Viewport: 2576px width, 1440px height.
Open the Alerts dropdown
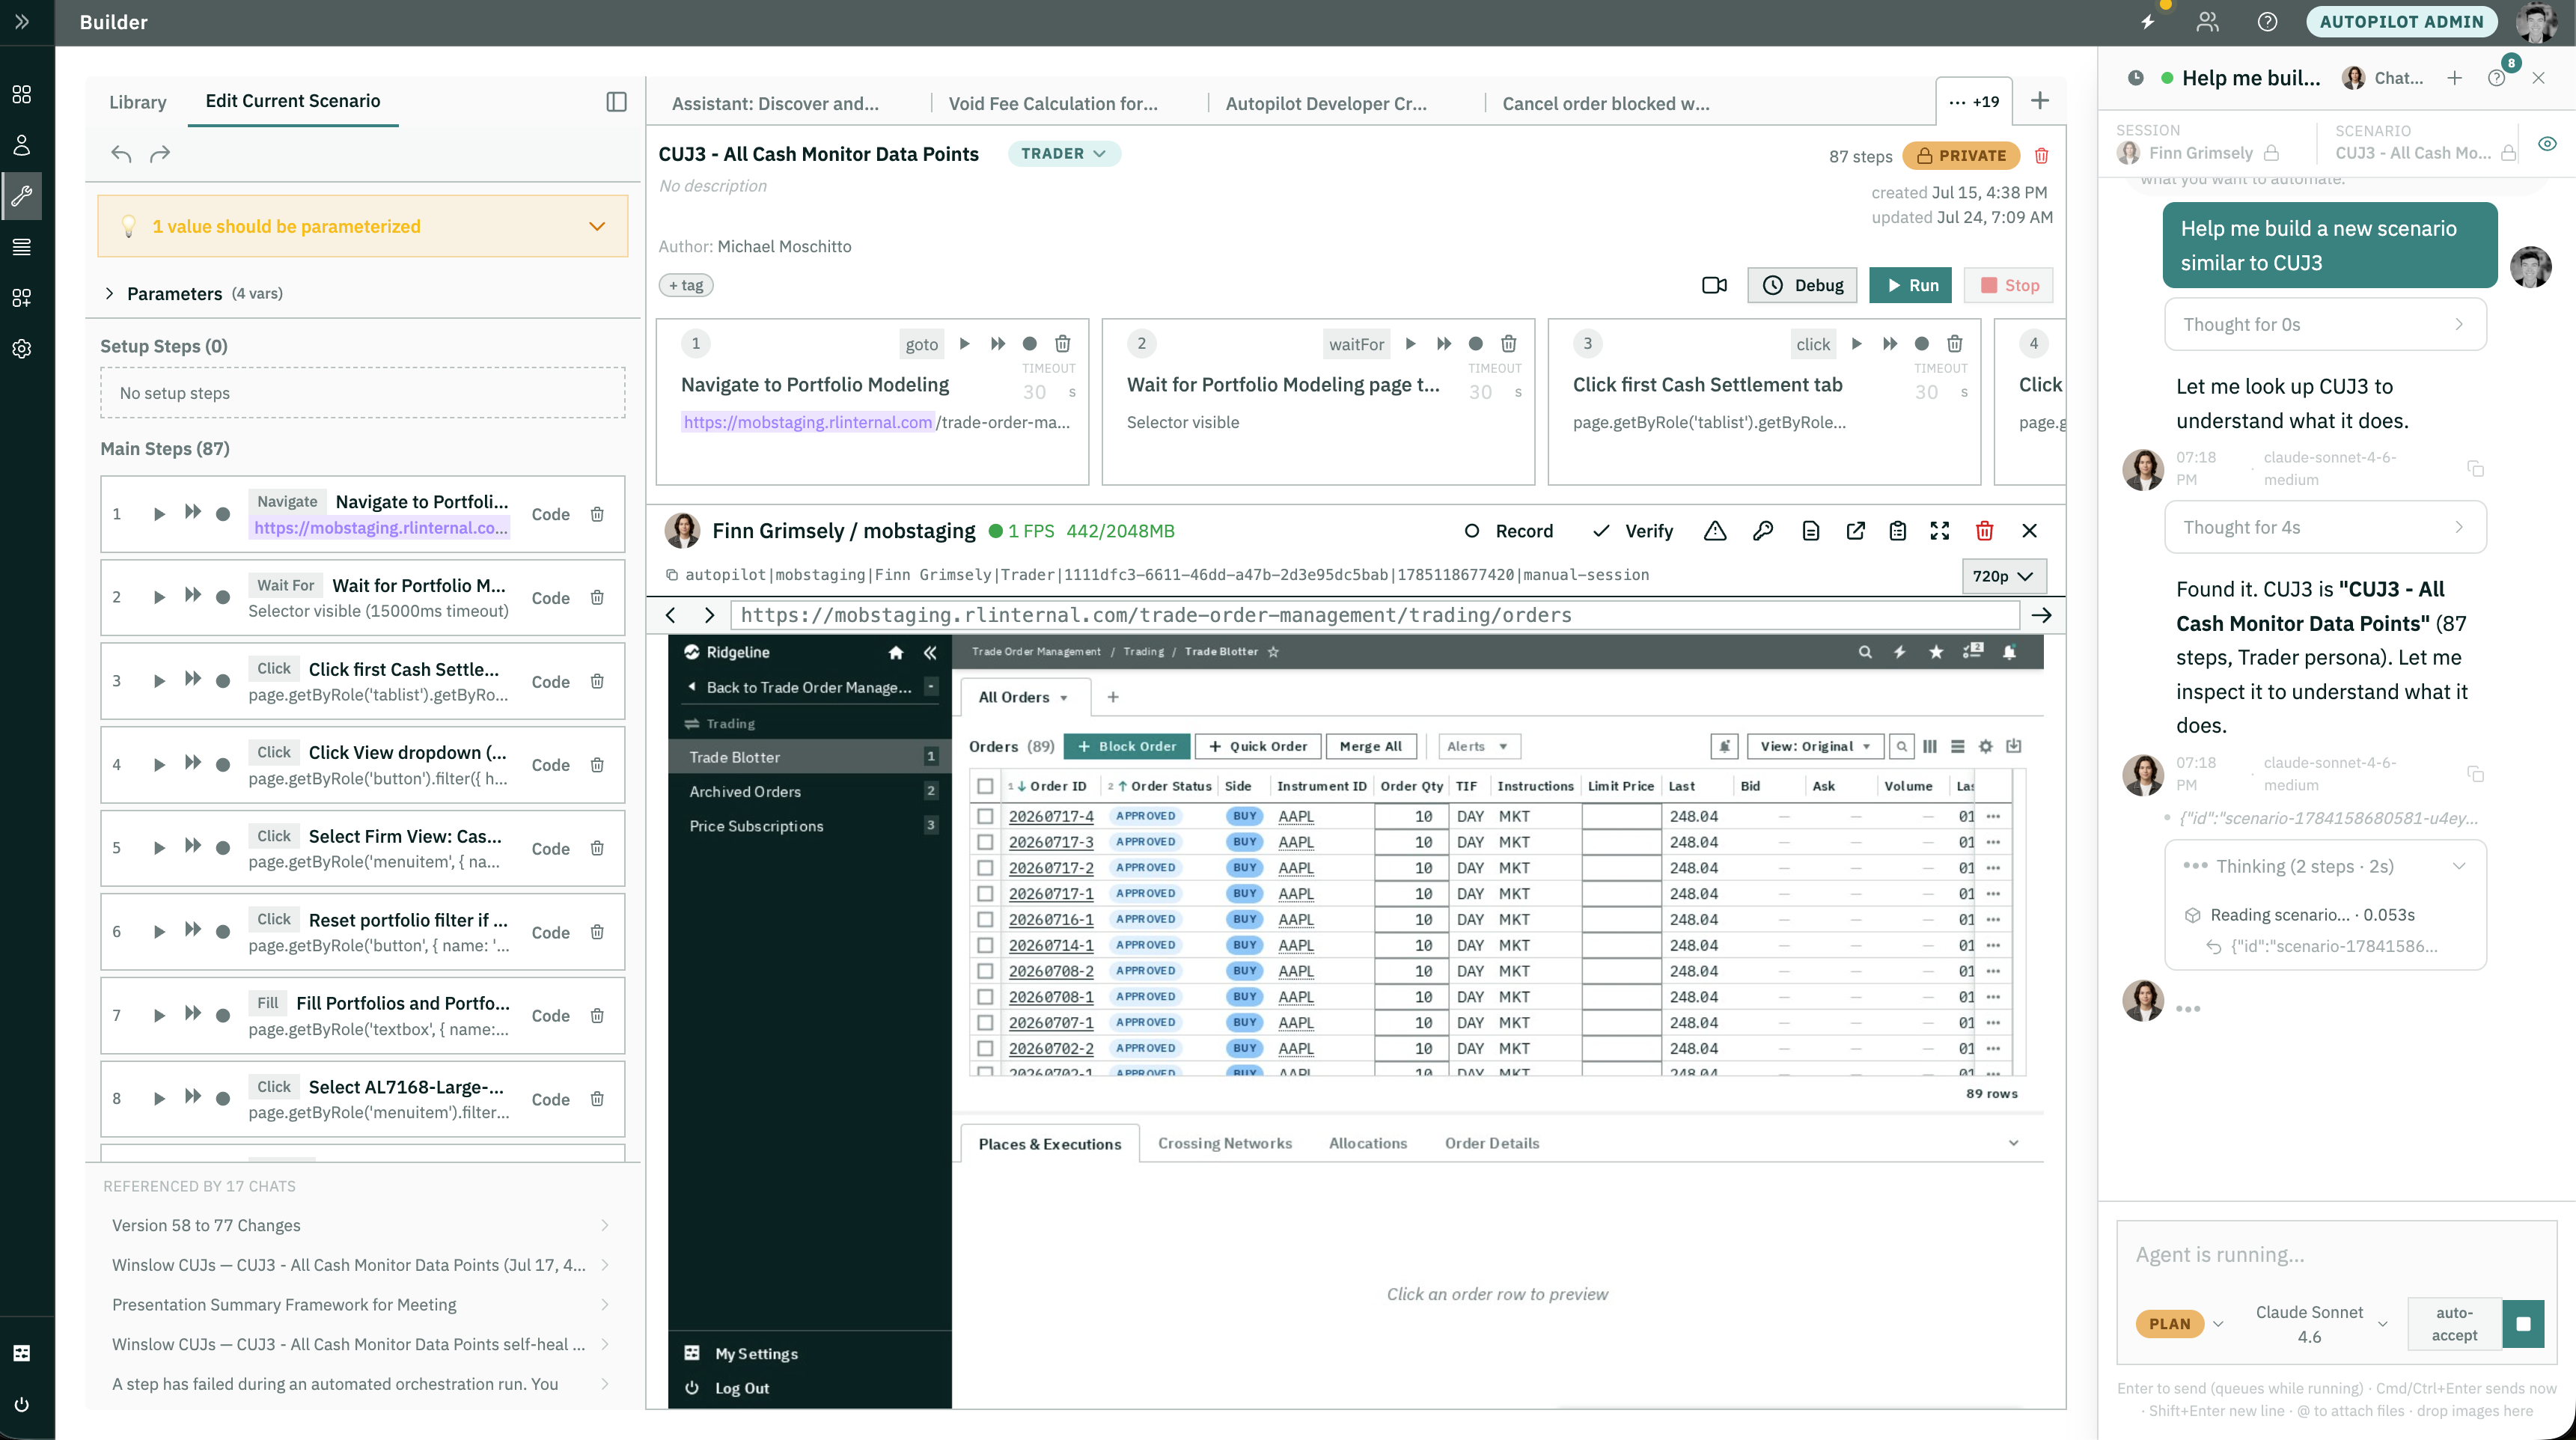coord(1477,746)
